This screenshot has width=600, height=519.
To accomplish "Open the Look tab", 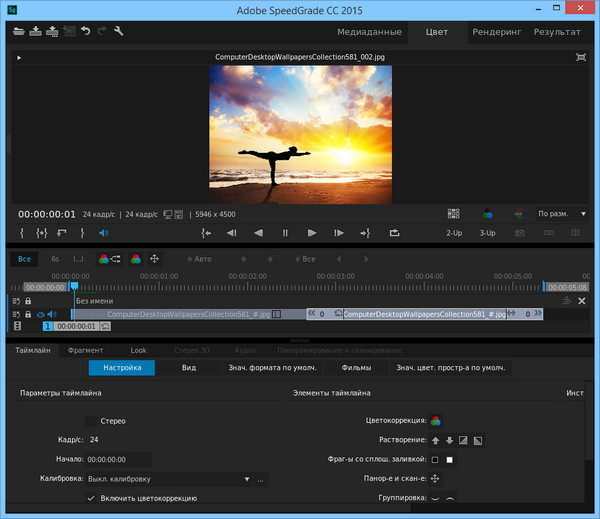I will (138, 351).
